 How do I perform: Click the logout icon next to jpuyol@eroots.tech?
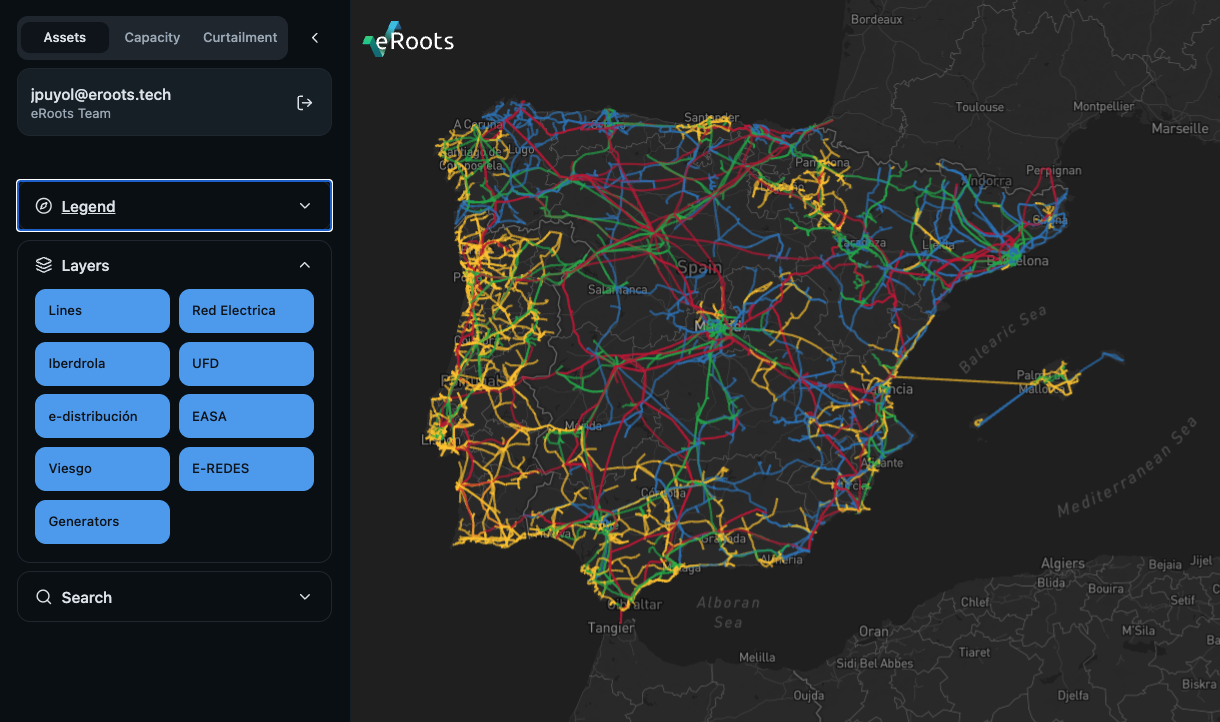click(304, 101)
